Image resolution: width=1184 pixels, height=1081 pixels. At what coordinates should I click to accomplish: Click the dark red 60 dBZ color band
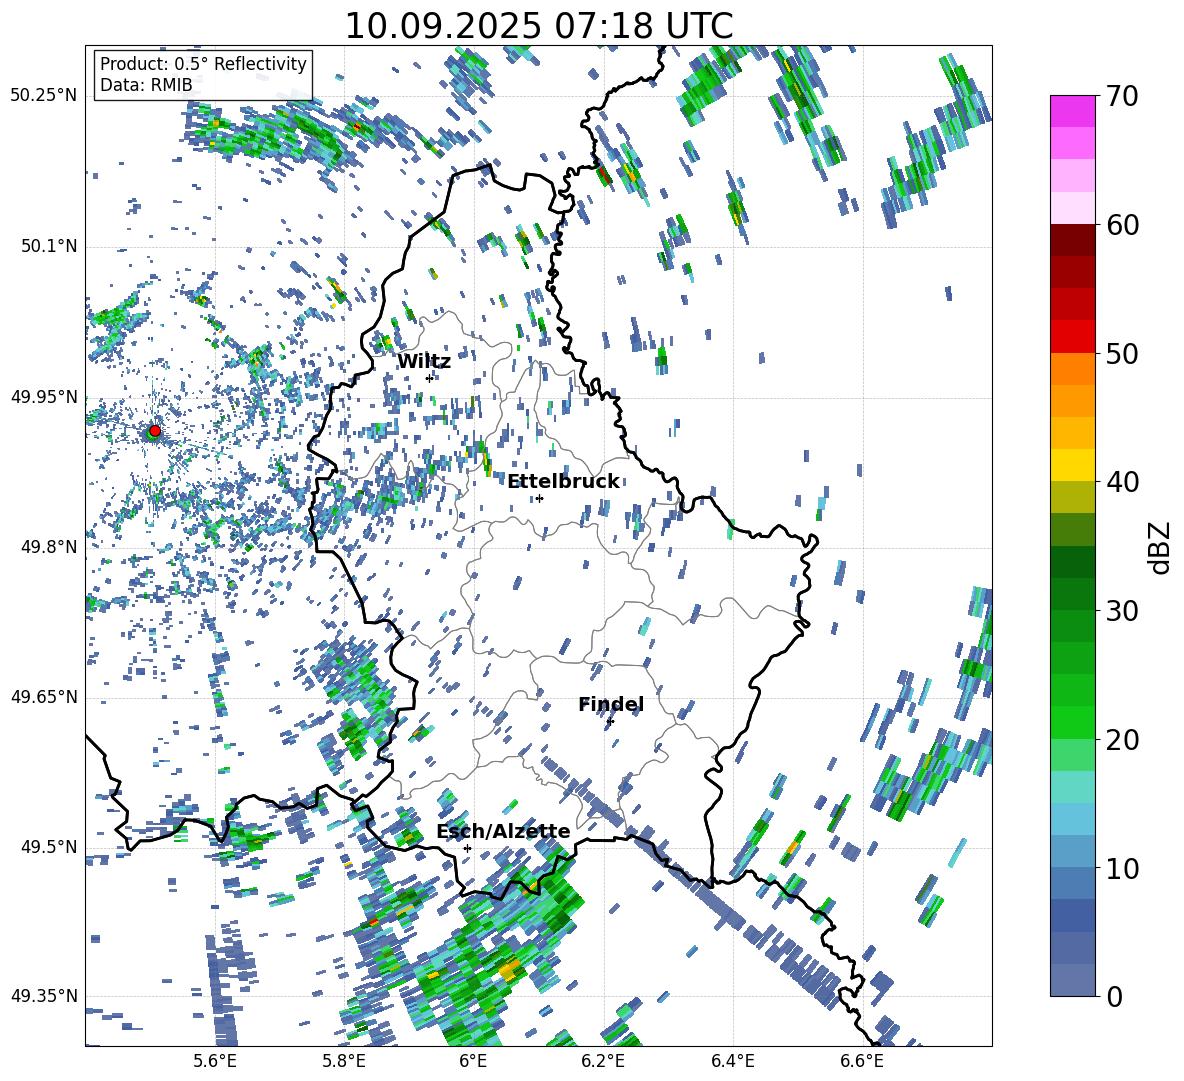[x=1072, y=240]
